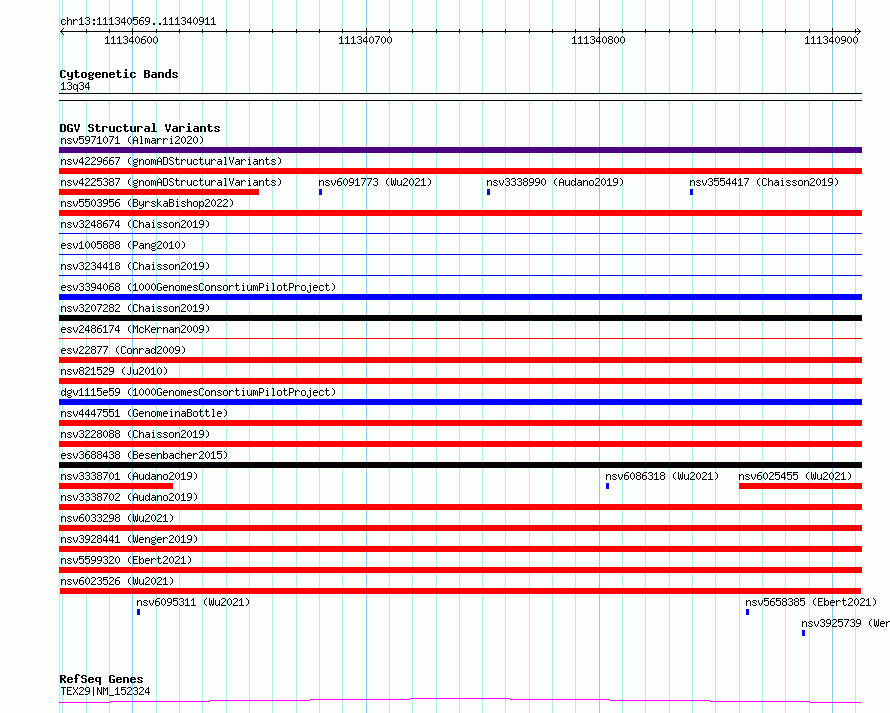Screen dimensions: 890x713
Task: Click the 111340700 ruler position label
Action: [365, 40]
